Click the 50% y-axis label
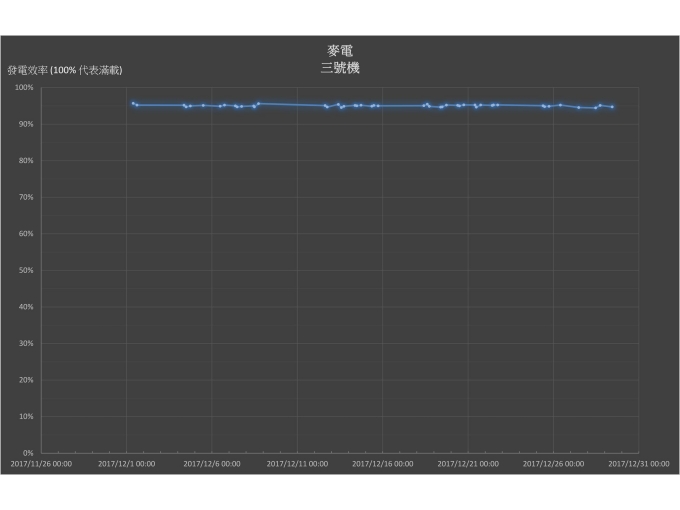The image size is (680, 510). click(27, 270)
